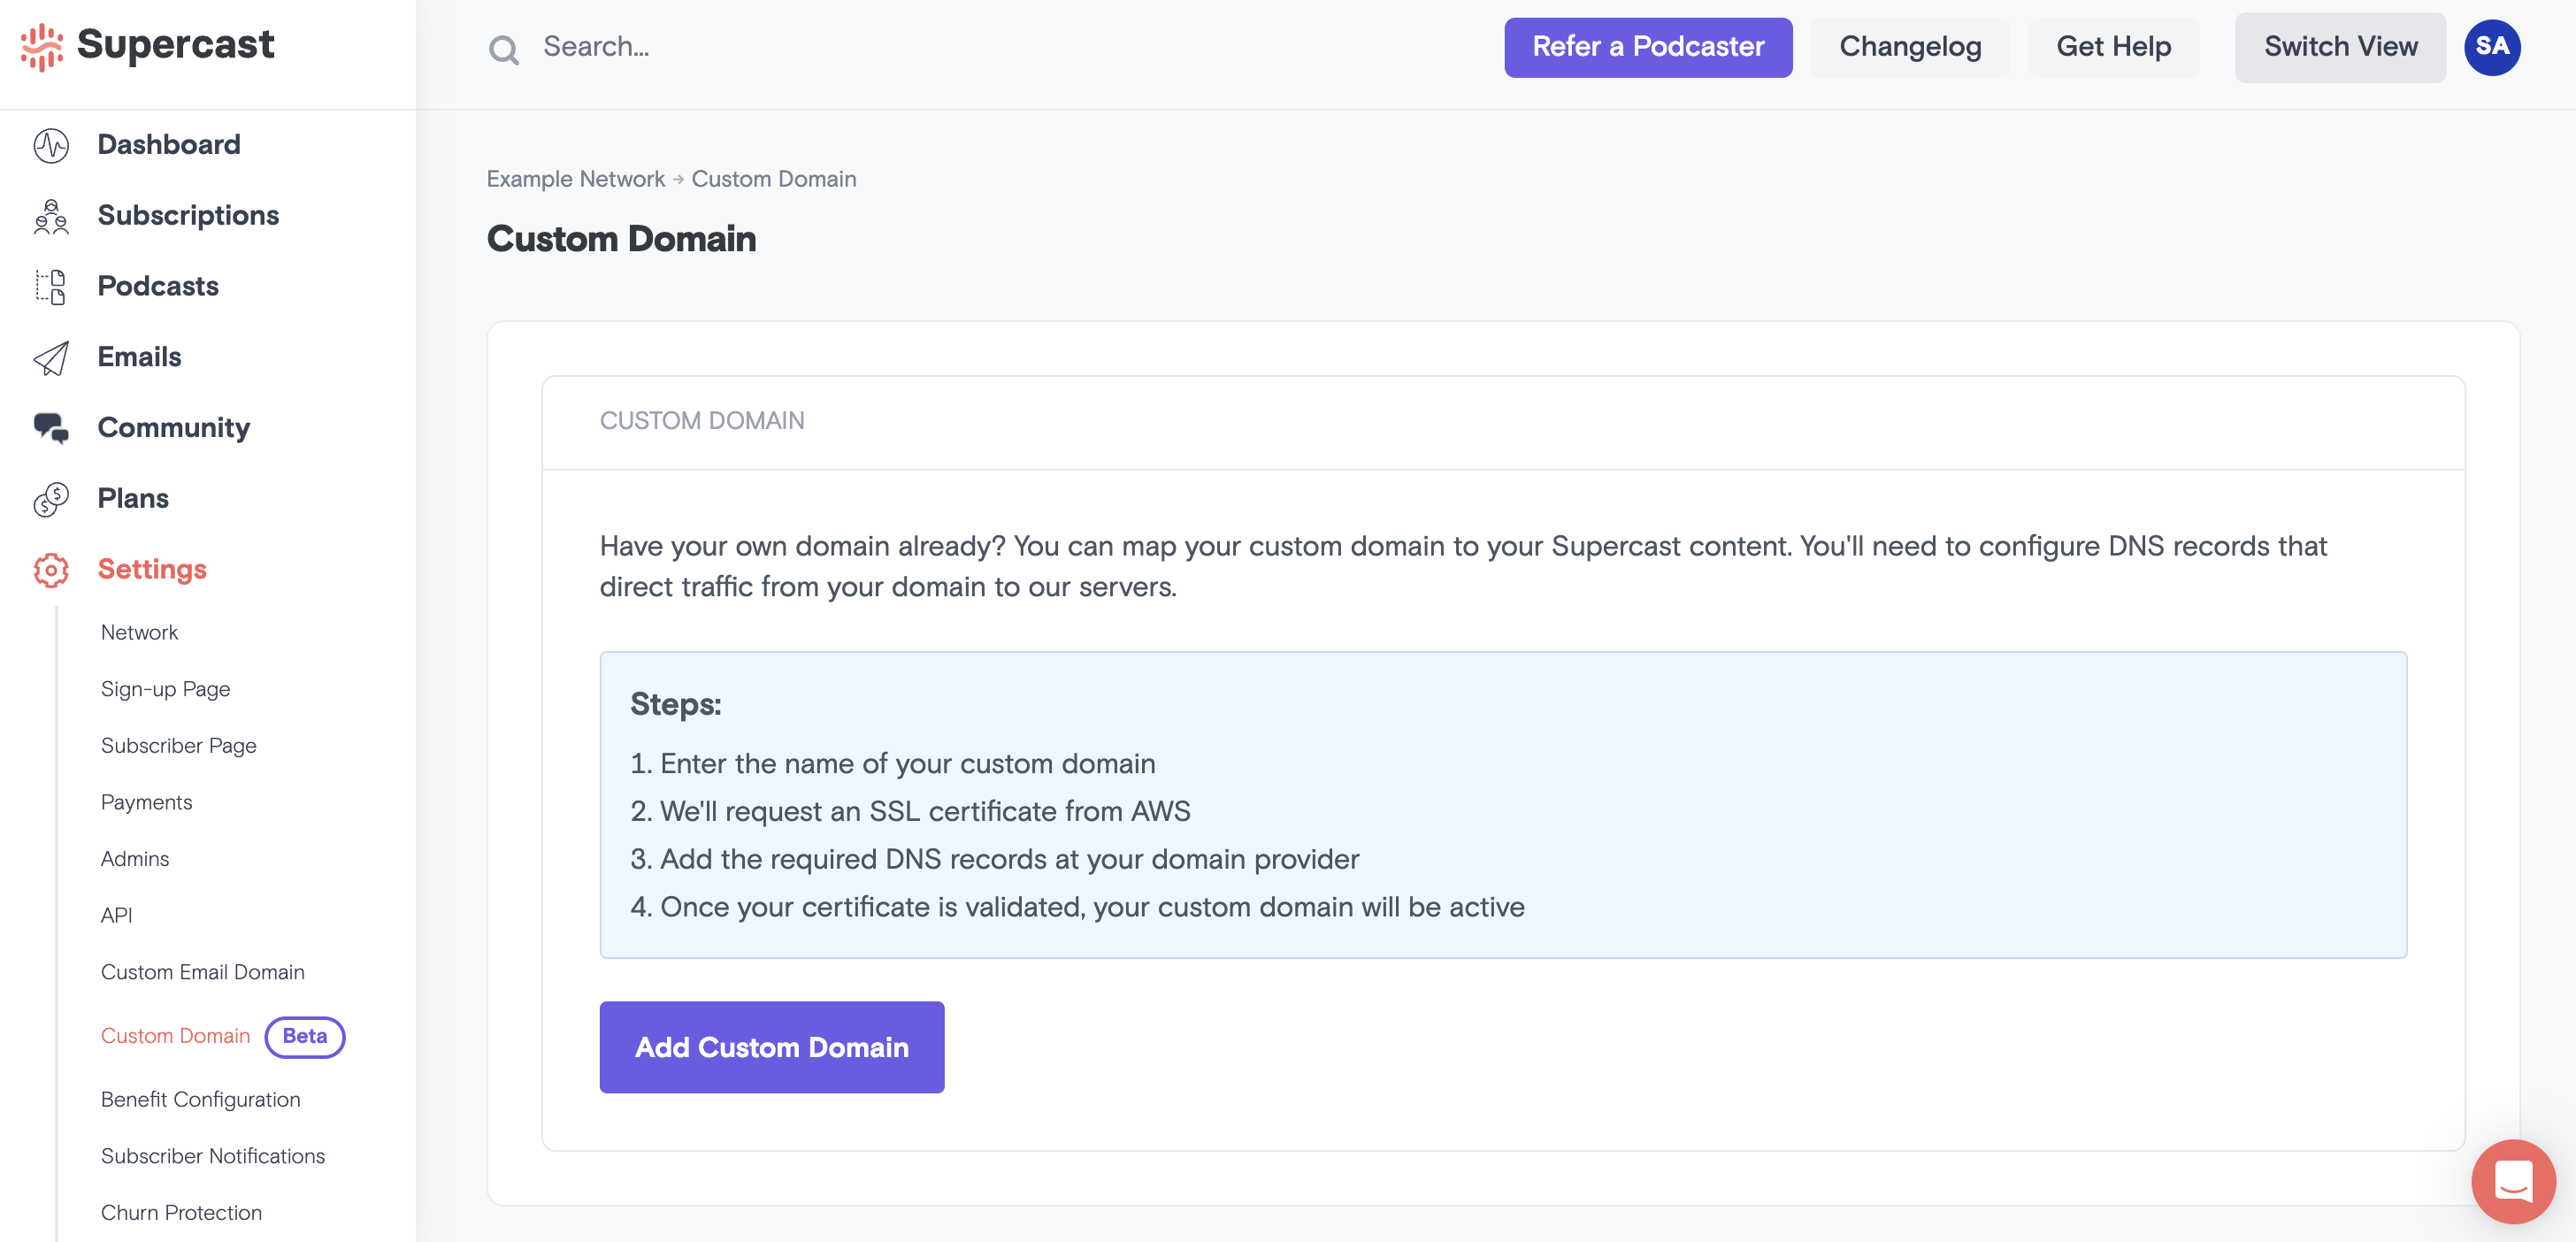The height and width of the screenshot is (1242, 2576).
Task: Click Example Network breadcrumb link
Action: tap(575, 179)
